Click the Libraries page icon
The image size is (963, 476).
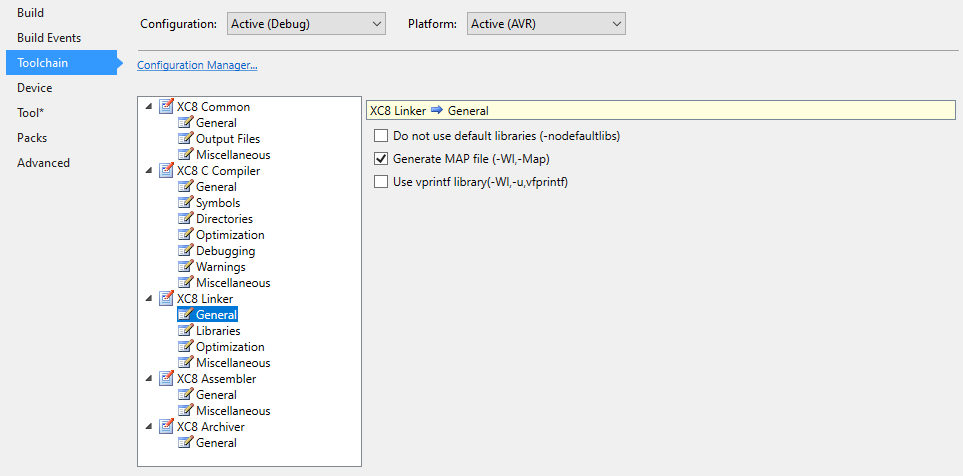186,331
